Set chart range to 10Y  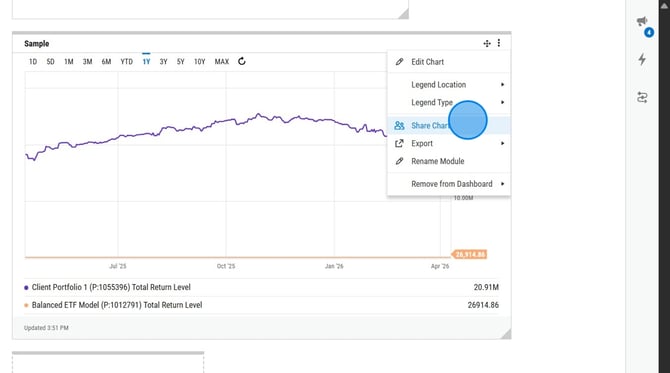click(200, 62)
